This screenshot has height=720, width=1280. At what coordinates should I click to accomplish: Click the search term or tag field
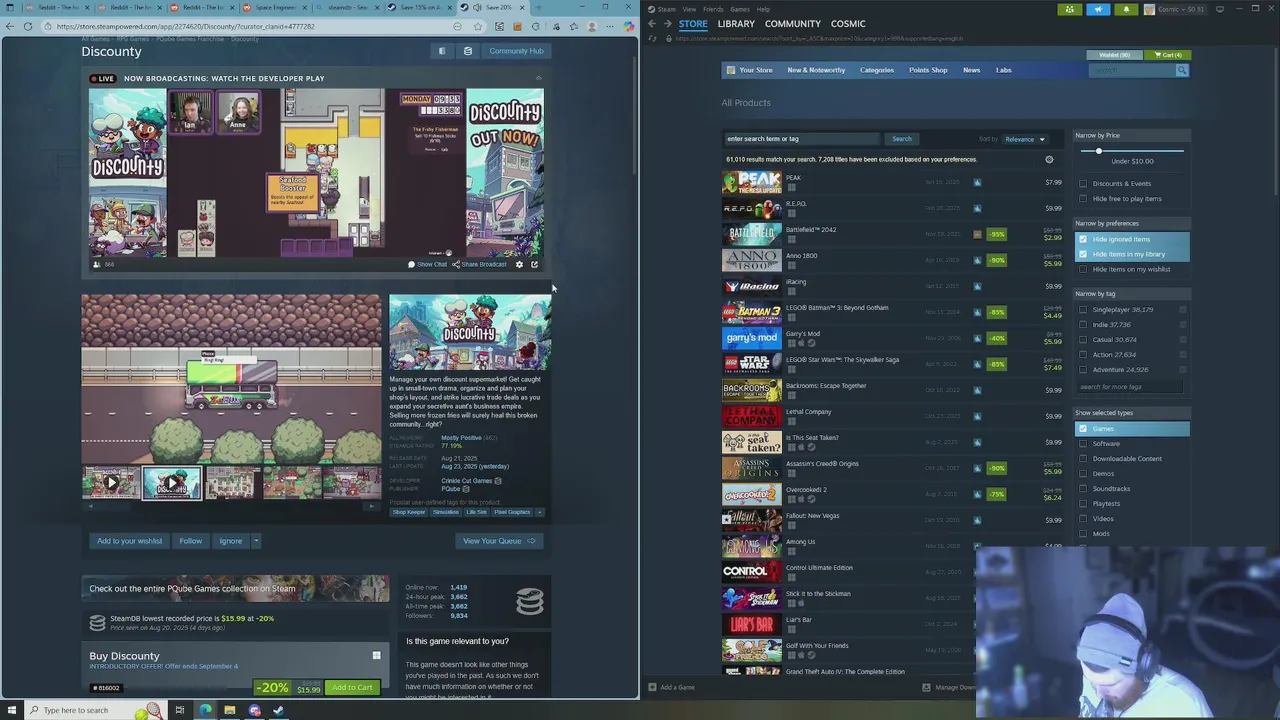(x=802, y=139)
